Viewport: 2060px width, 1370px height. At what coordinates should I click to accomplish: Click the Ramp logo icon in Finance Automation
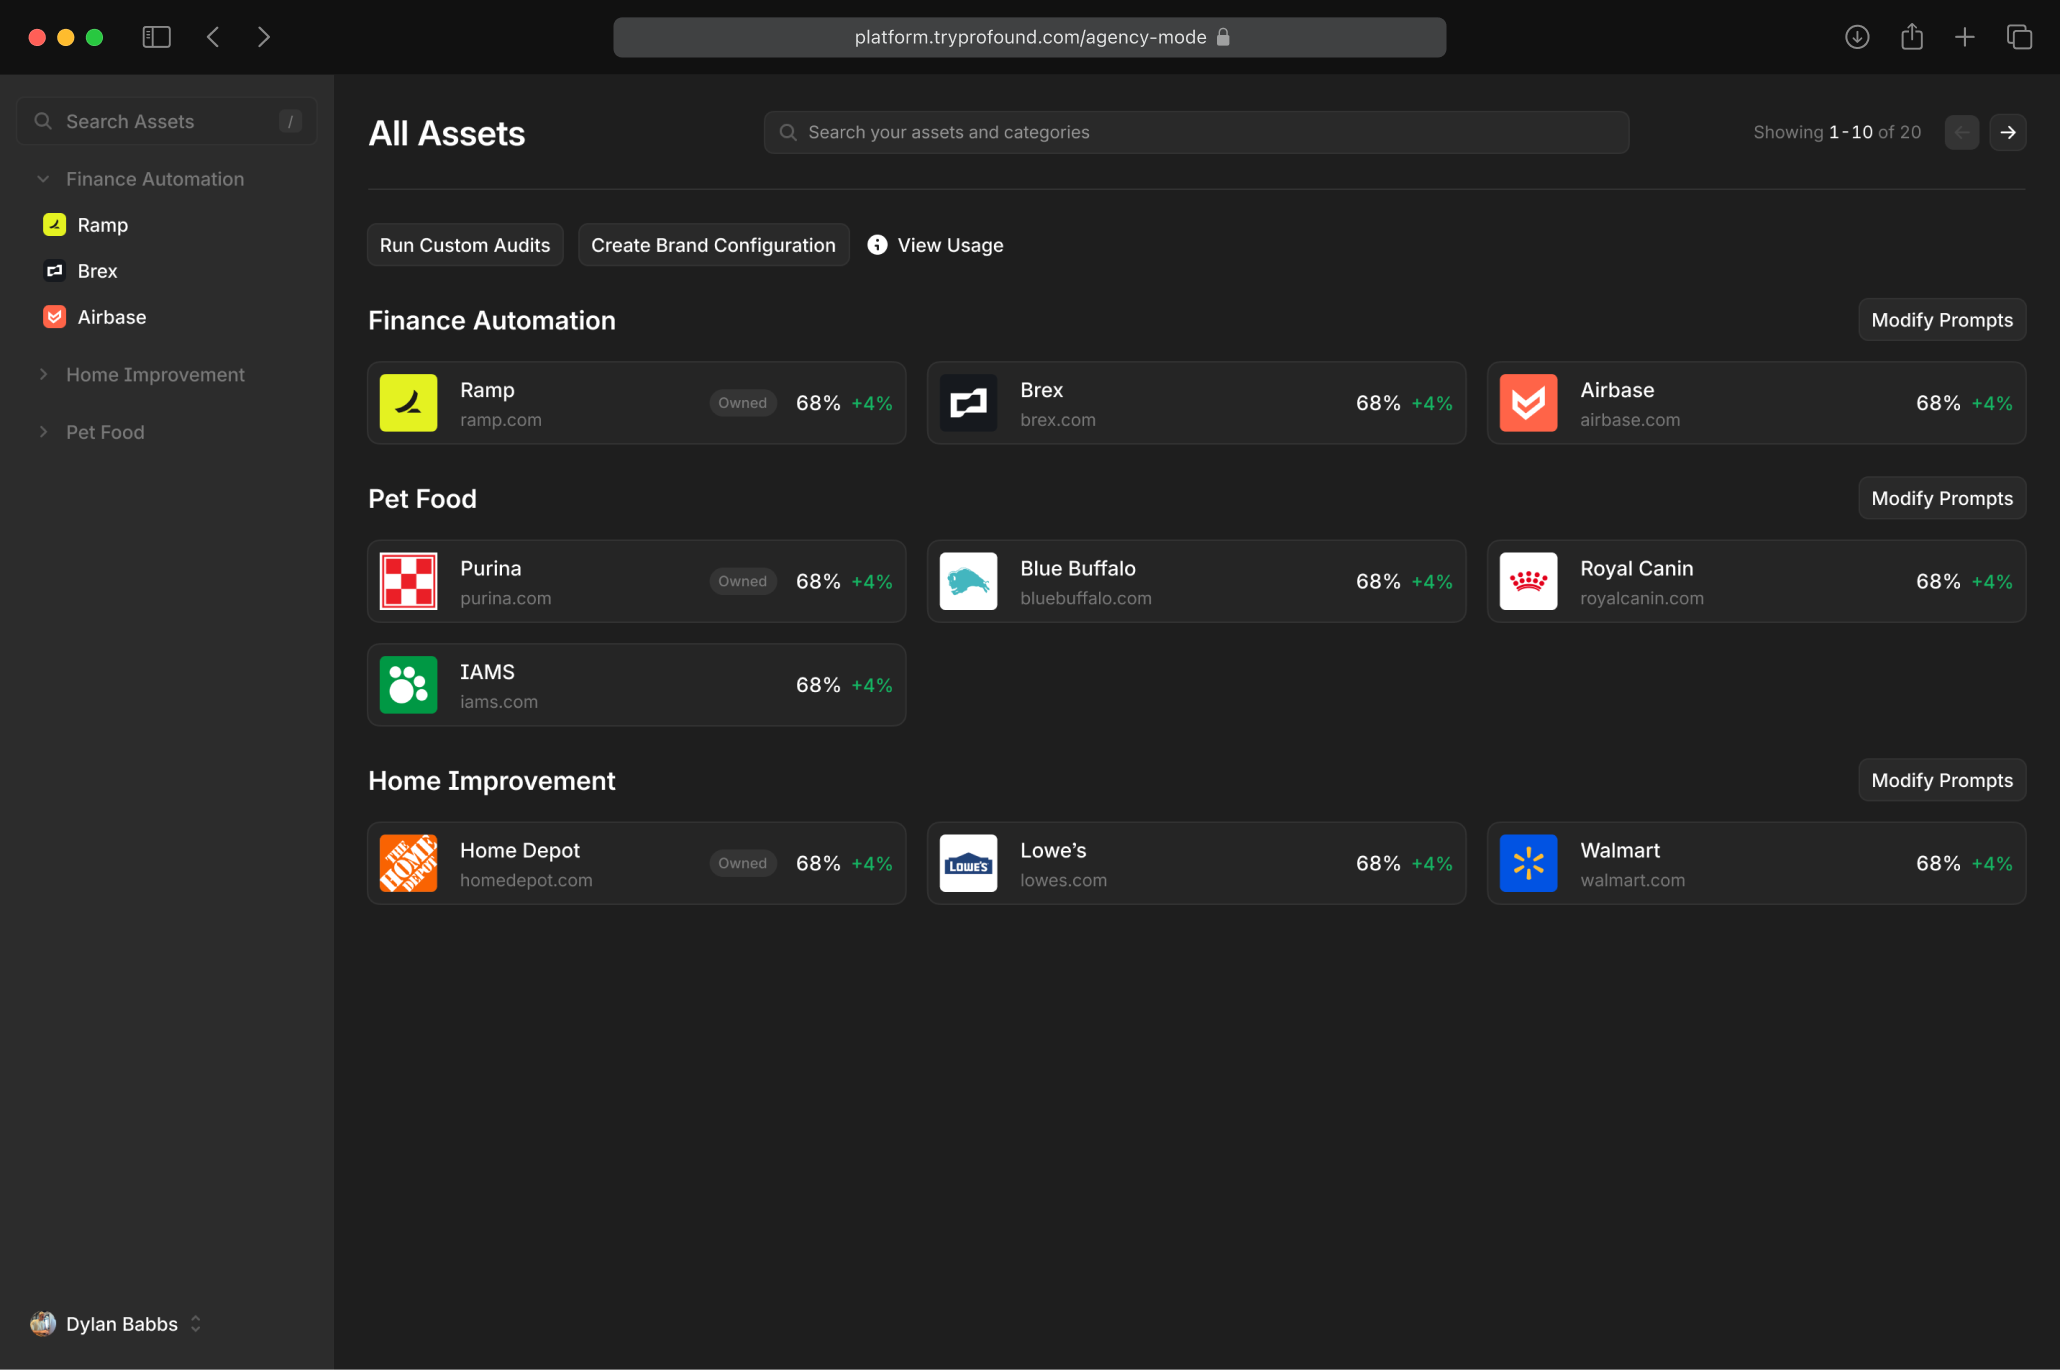(x=408, y=403)
